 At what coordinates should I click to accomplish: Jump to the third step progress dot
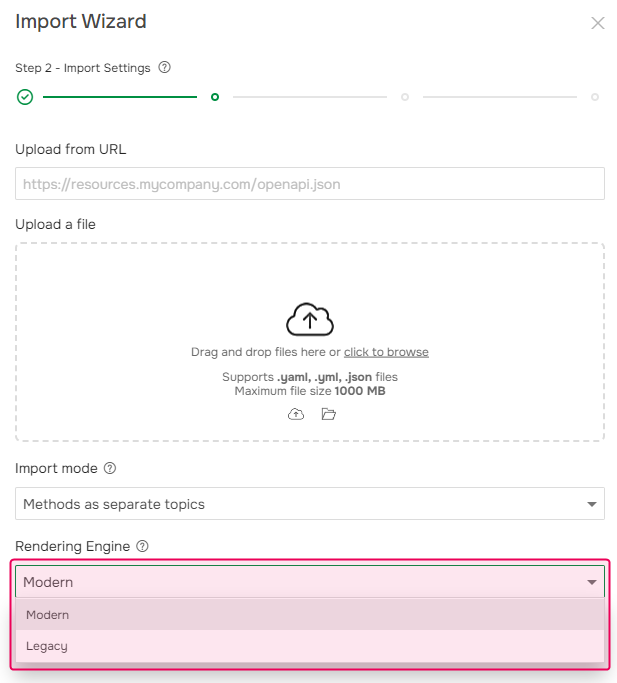tap(405, 97)
